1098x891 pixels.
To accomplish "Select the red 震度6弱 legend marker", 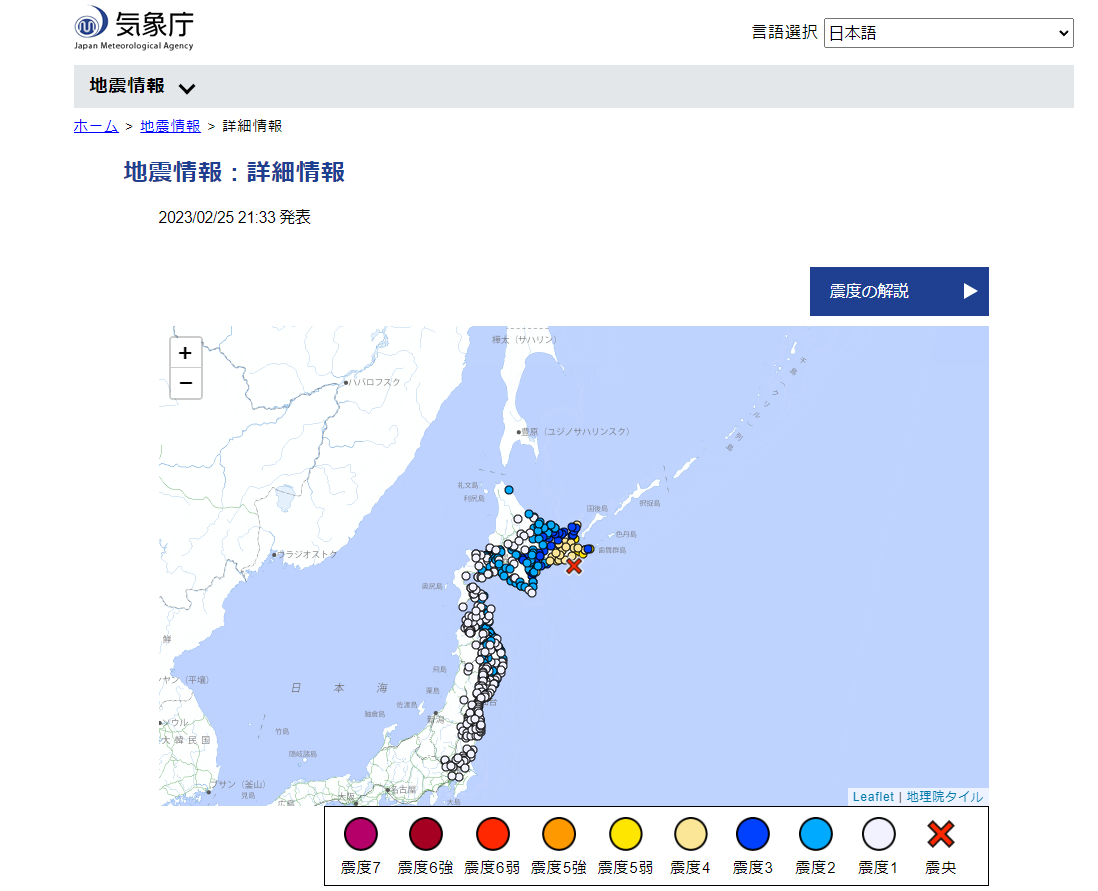I will coord(493,833).
